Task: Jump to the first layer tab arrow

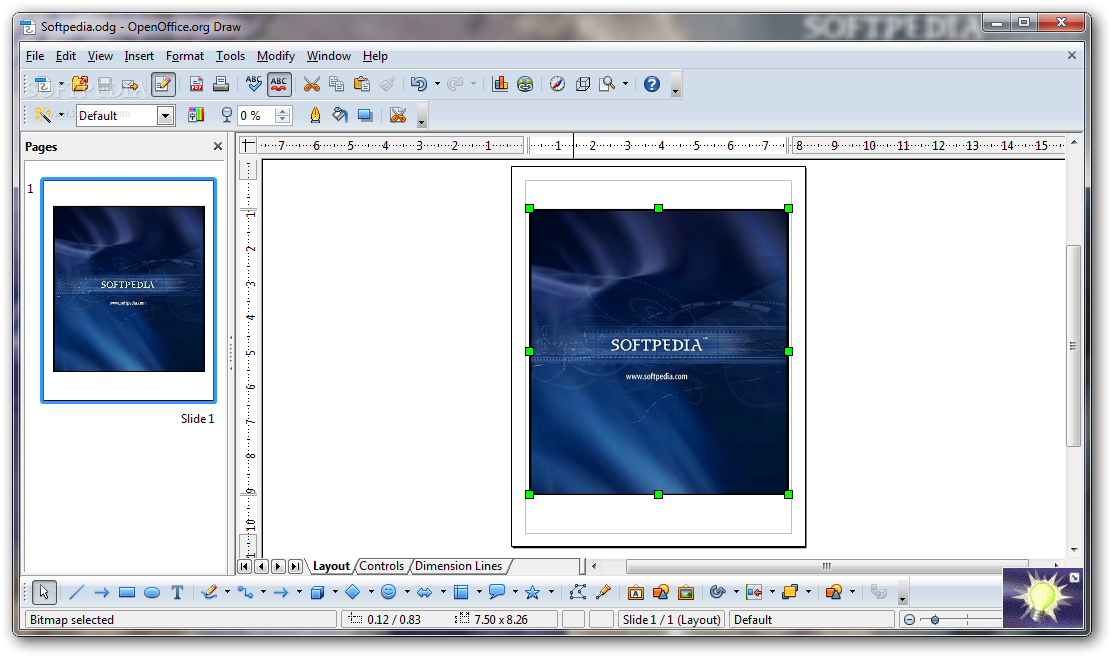Action: 245,566
